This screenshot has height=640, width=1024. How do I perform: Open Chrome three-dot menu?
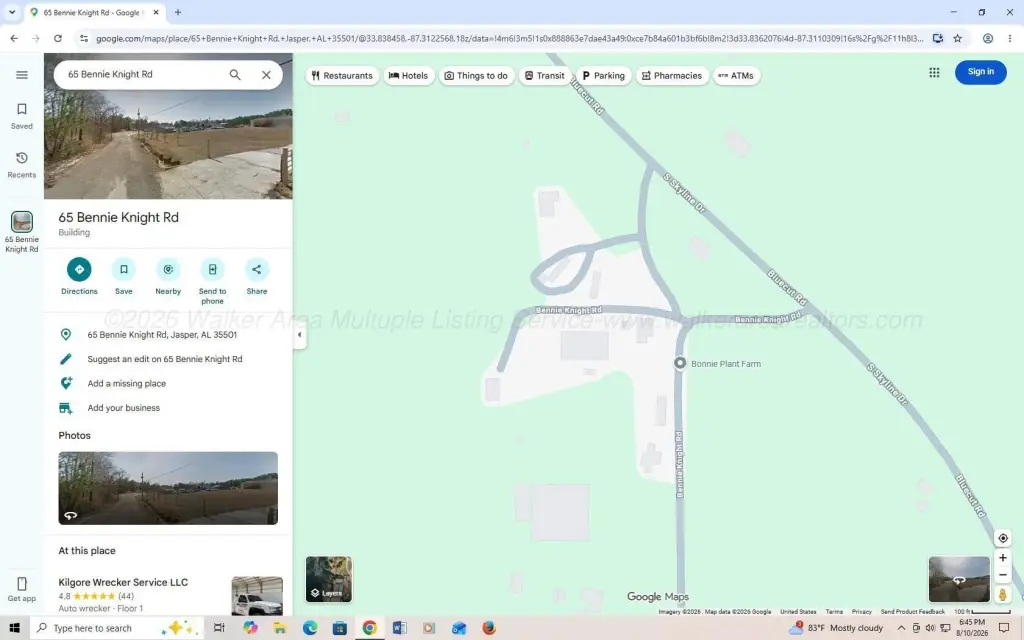1010,39
